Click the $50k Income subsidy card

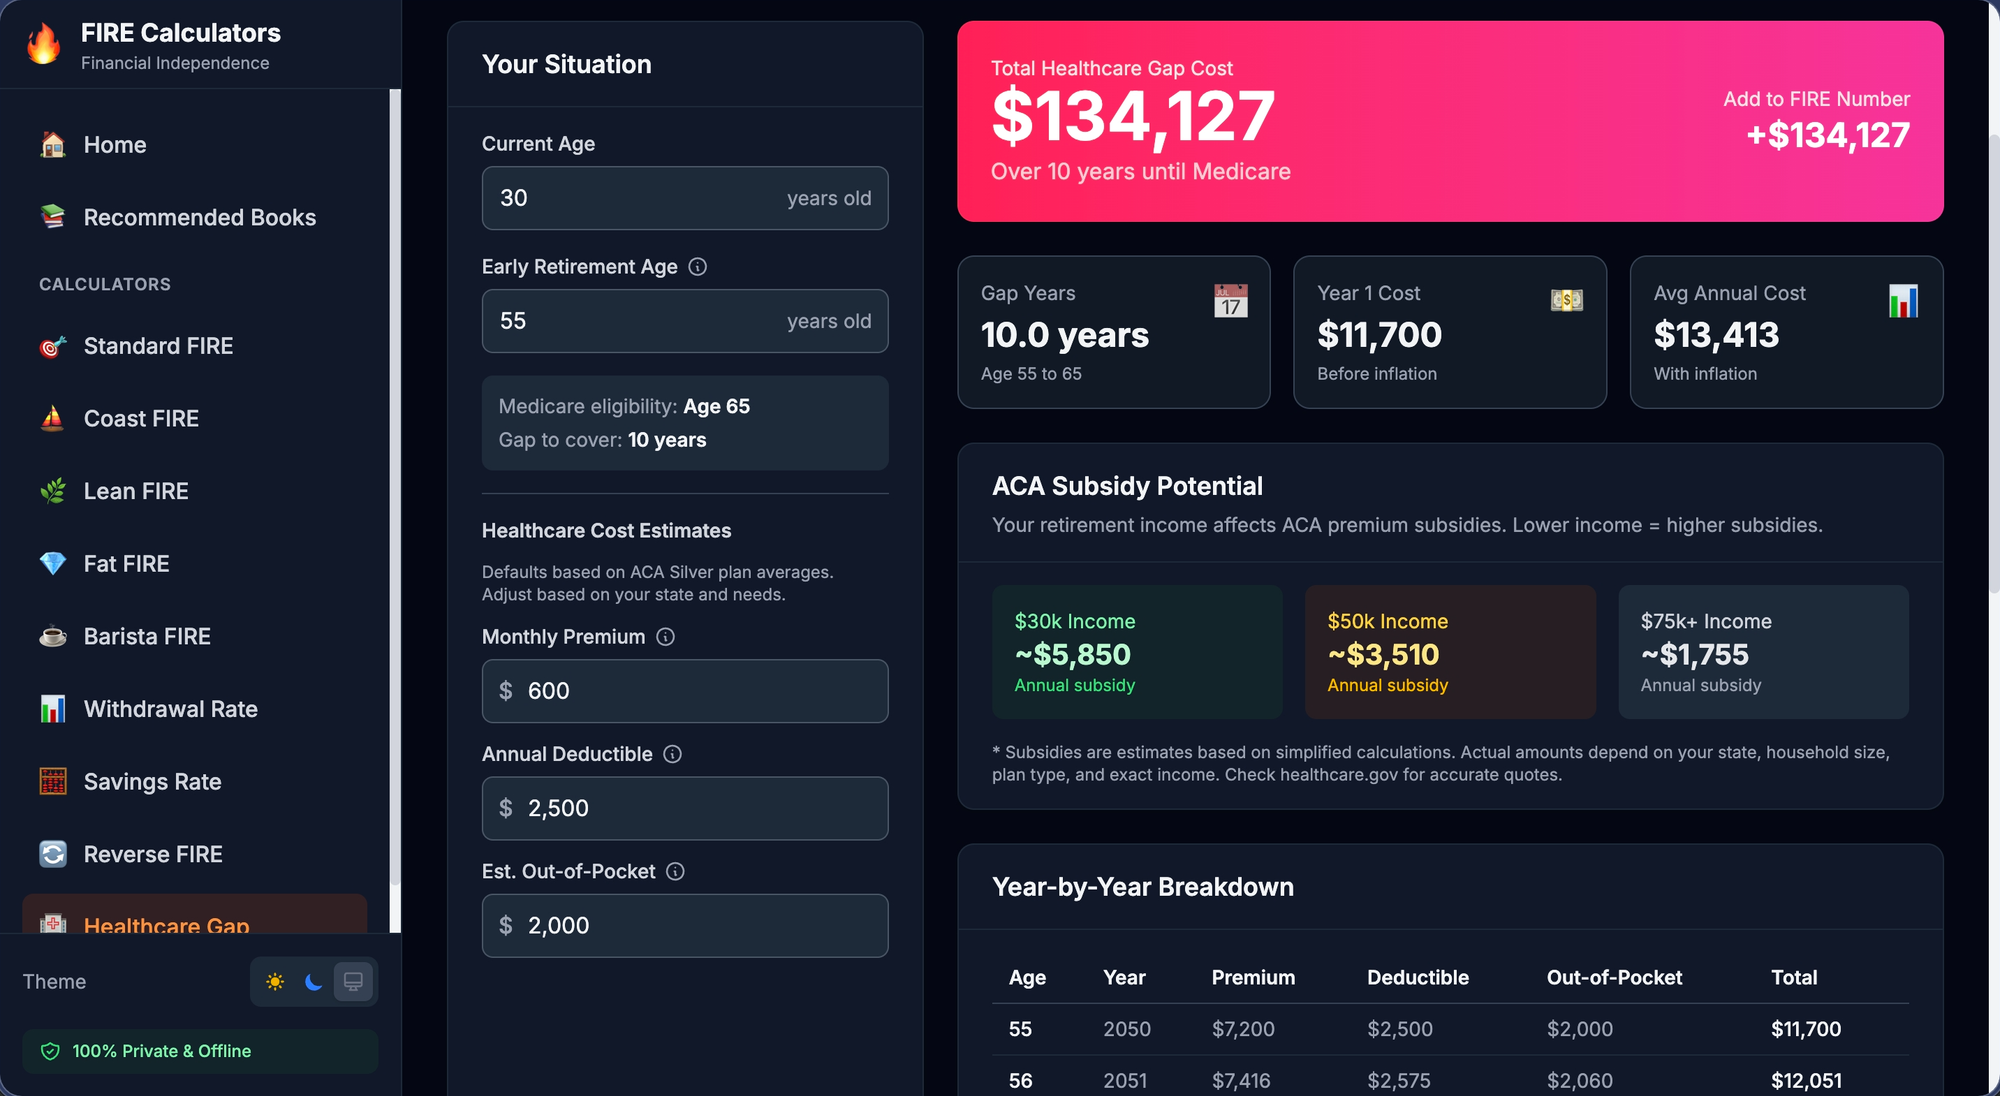[x=1450, y=652]
